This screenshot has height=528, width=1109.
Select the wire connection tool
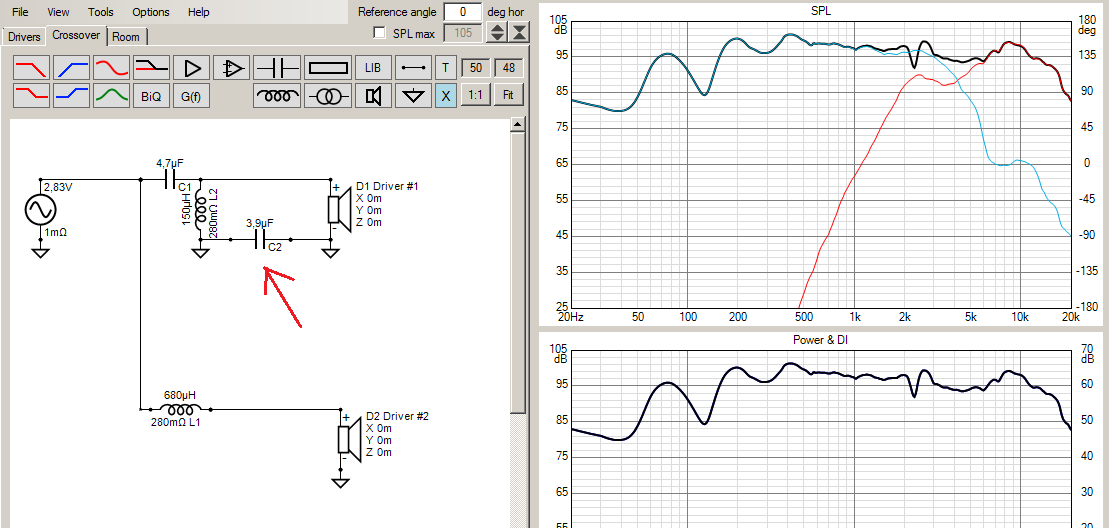[412, 68]
